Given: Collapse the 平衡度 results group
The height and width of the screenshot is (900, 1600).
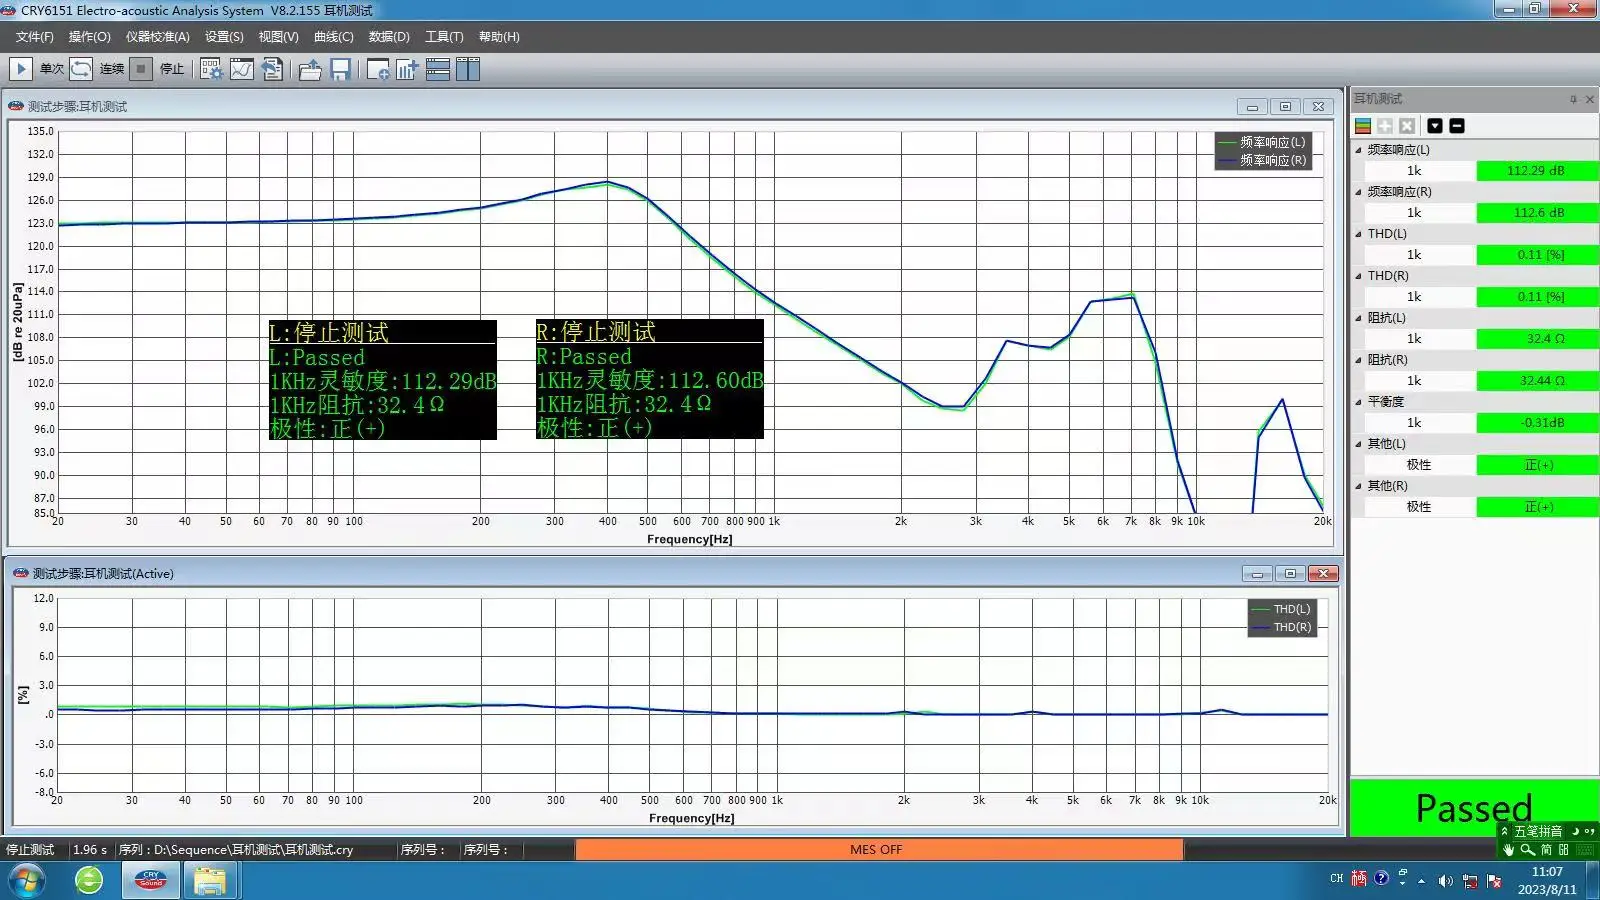Looking at the screenshot, I should [1359, 402].
